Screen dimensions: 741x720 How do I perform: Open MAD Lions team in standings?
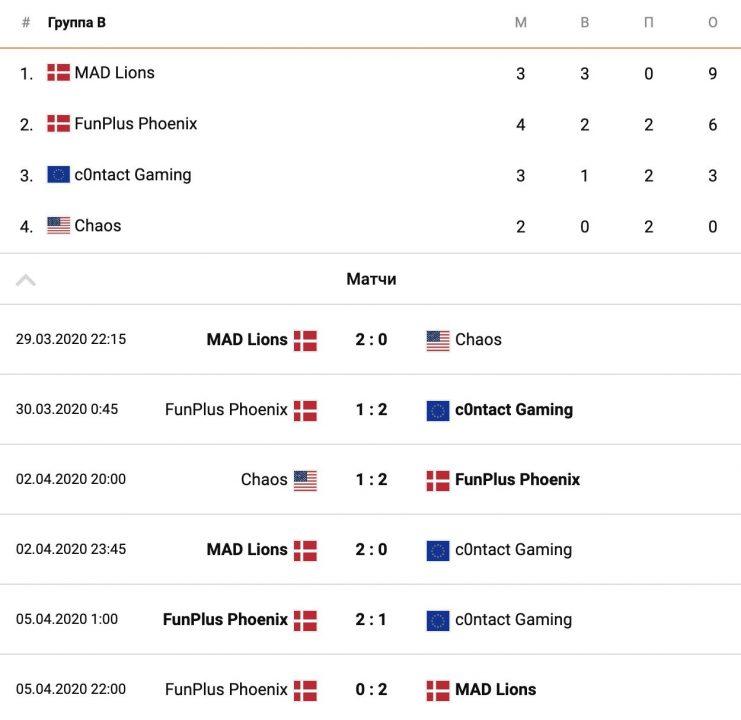click(x=114, y=72)
